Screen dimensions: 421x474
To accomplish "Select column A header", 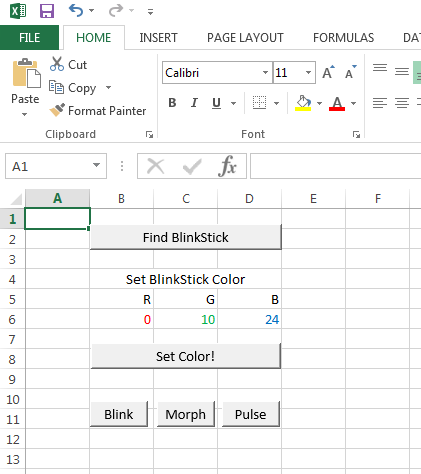I will pyautogui.click(x=57, y=199).
